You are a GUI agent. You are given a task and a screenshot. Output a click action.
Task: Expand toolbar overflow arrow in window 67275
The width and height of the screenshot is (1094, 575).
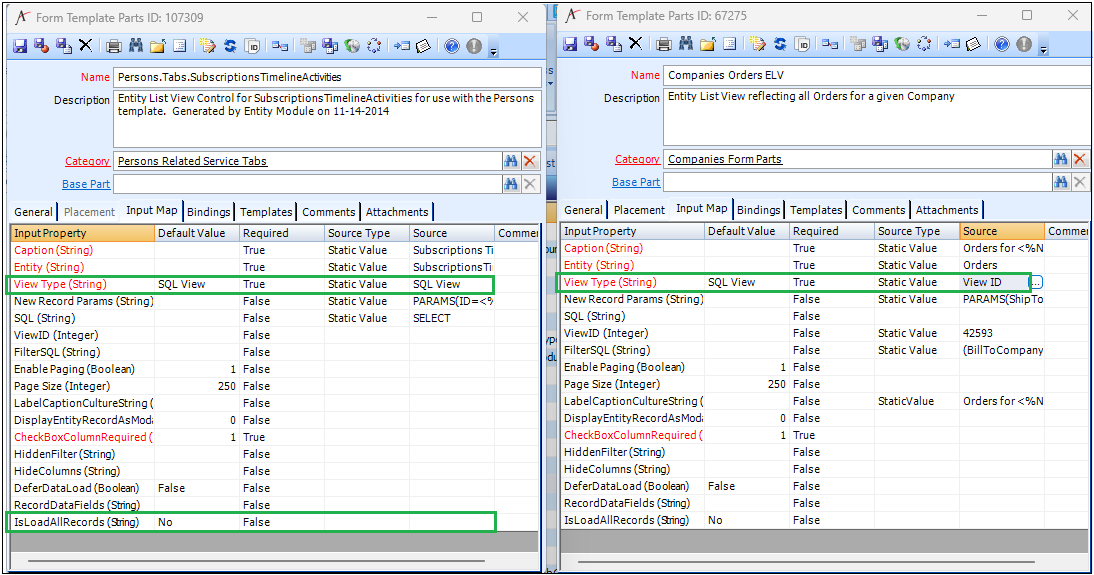coord(1044,49)
